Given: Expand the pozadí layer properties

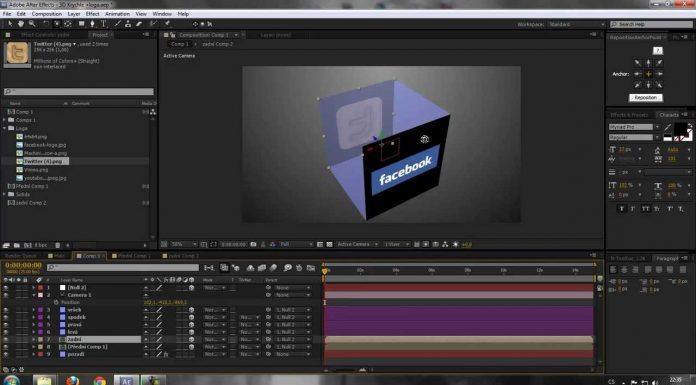Looking at the screenshot, I should point(34,354).
